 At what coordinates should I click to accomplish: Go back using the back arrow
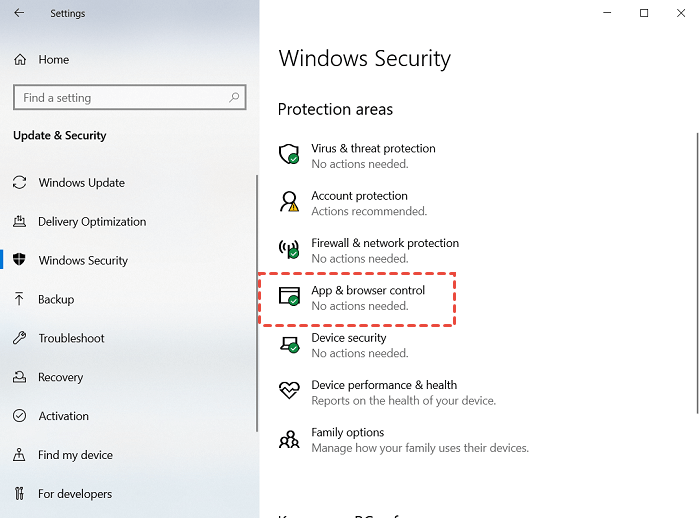pyautogui.click(x=20, y=14)
